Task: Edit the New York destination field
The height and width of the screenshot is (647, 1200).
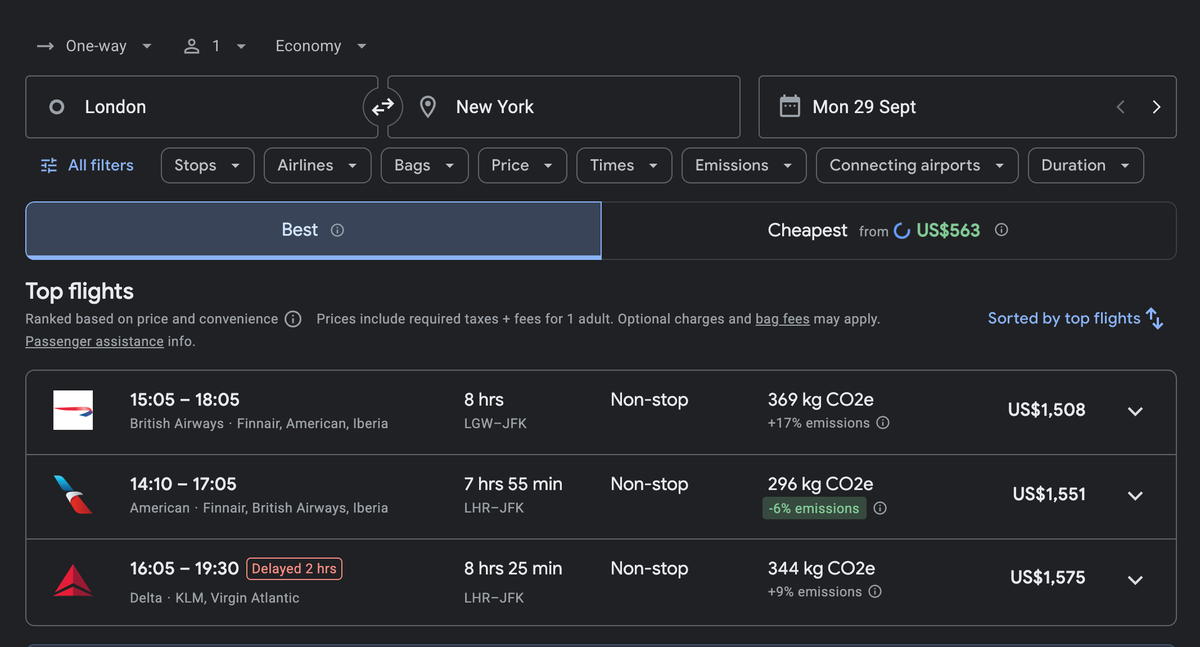Action: 564,107
